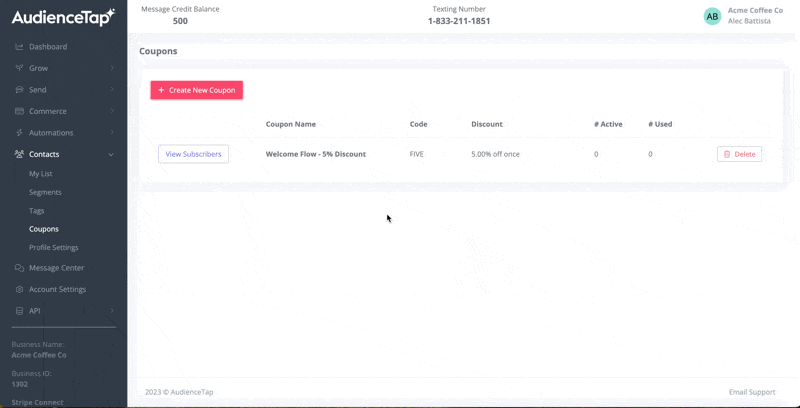
Task: Click the Commerce card icon in sidebar
Action: click(19, 111)
